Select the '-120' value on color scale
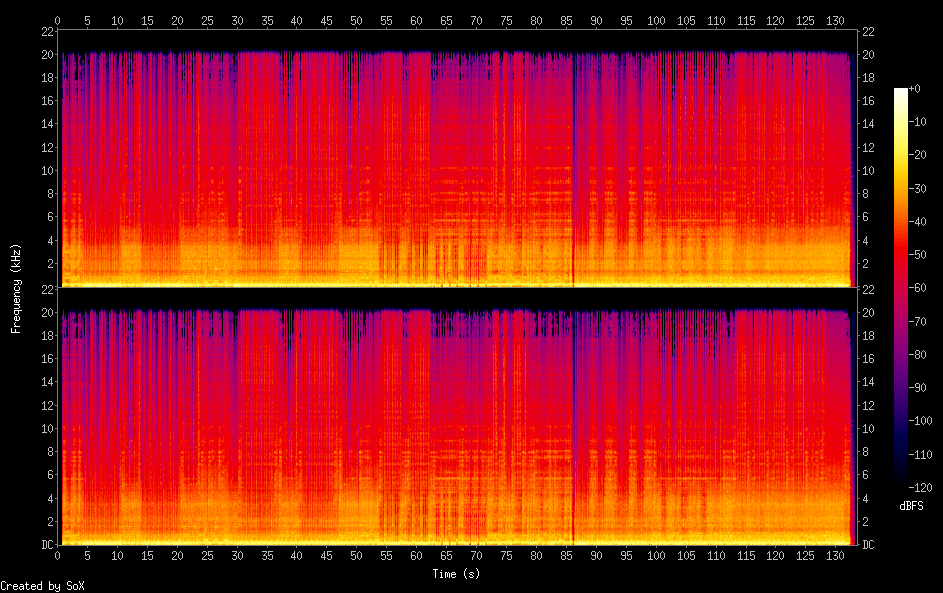 (921, 487)
